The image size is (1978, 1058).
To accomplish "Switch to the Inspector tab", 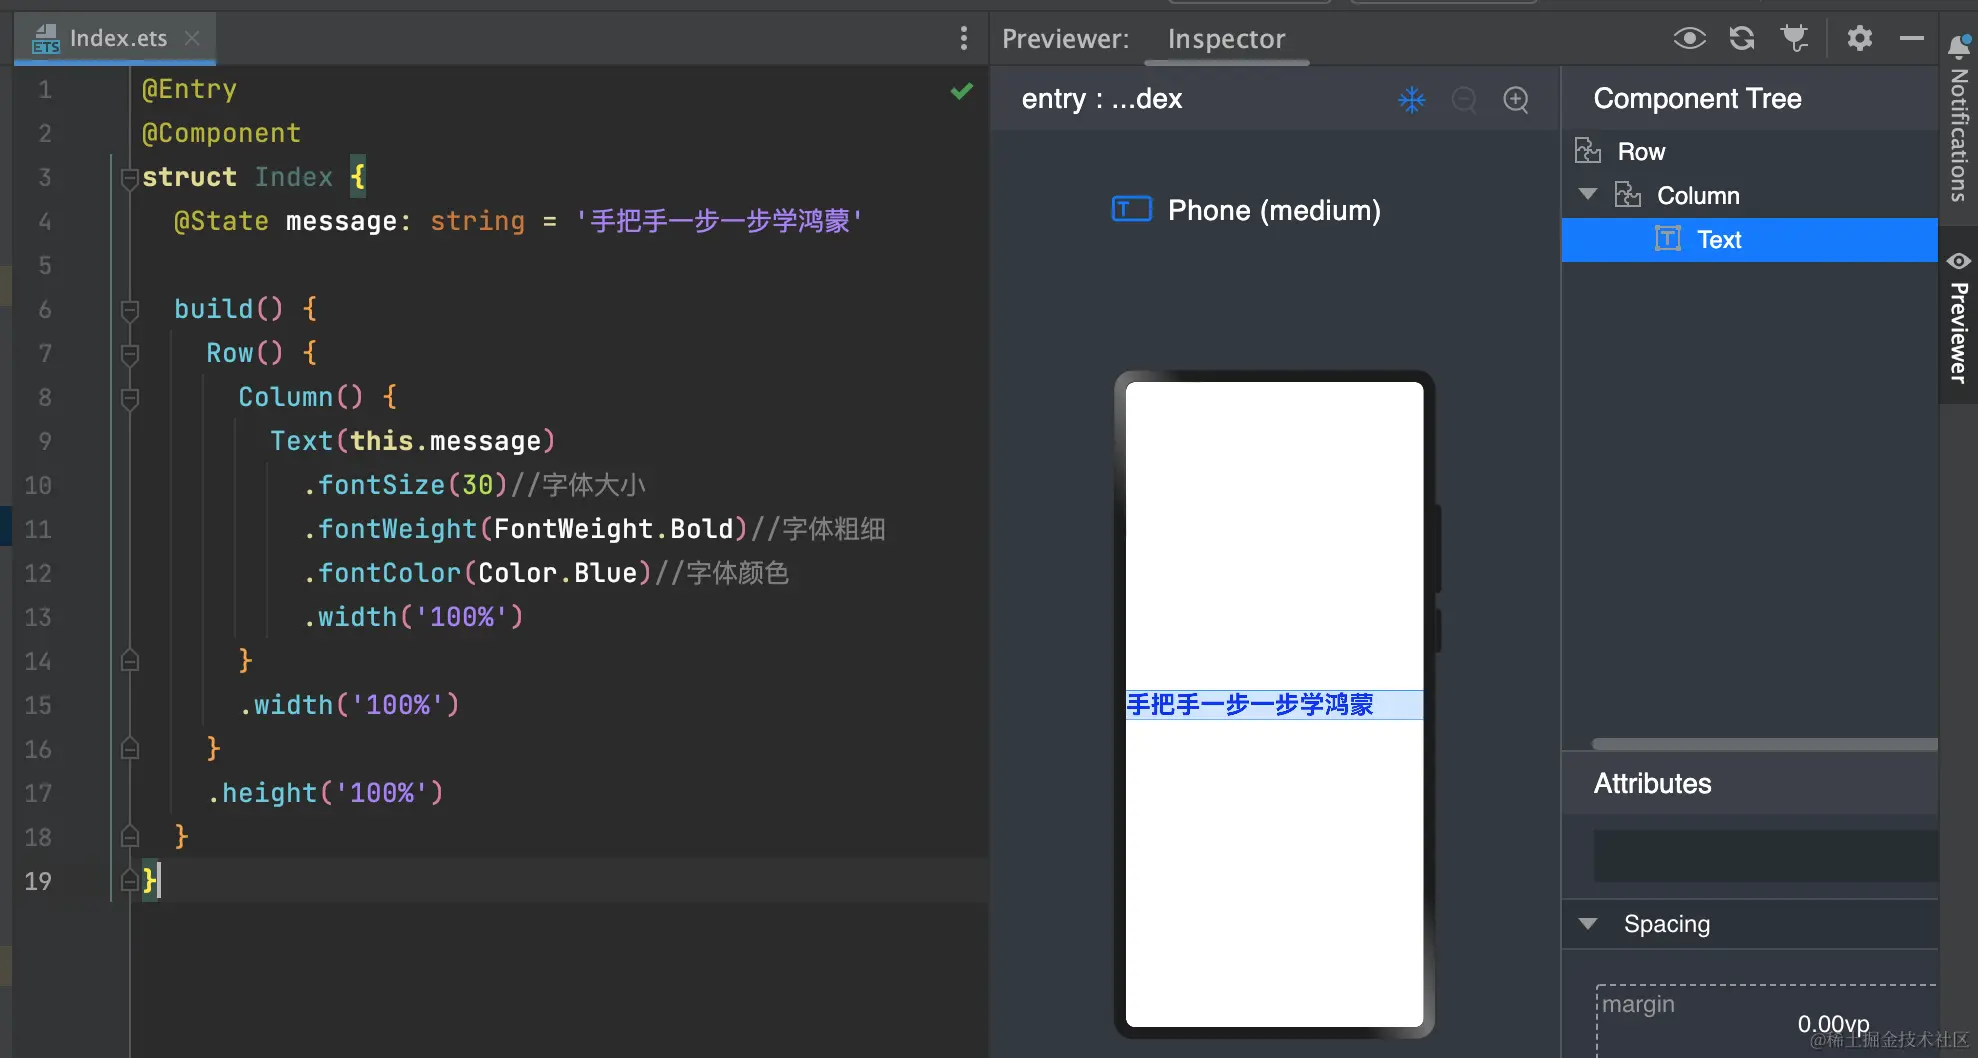I will [1226, 39].
